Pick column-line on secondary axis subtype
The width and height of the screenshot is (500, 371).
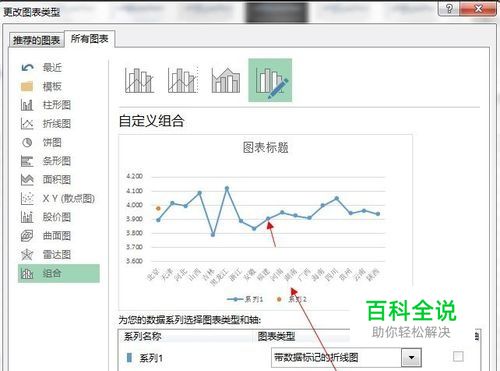pos(183,80)
